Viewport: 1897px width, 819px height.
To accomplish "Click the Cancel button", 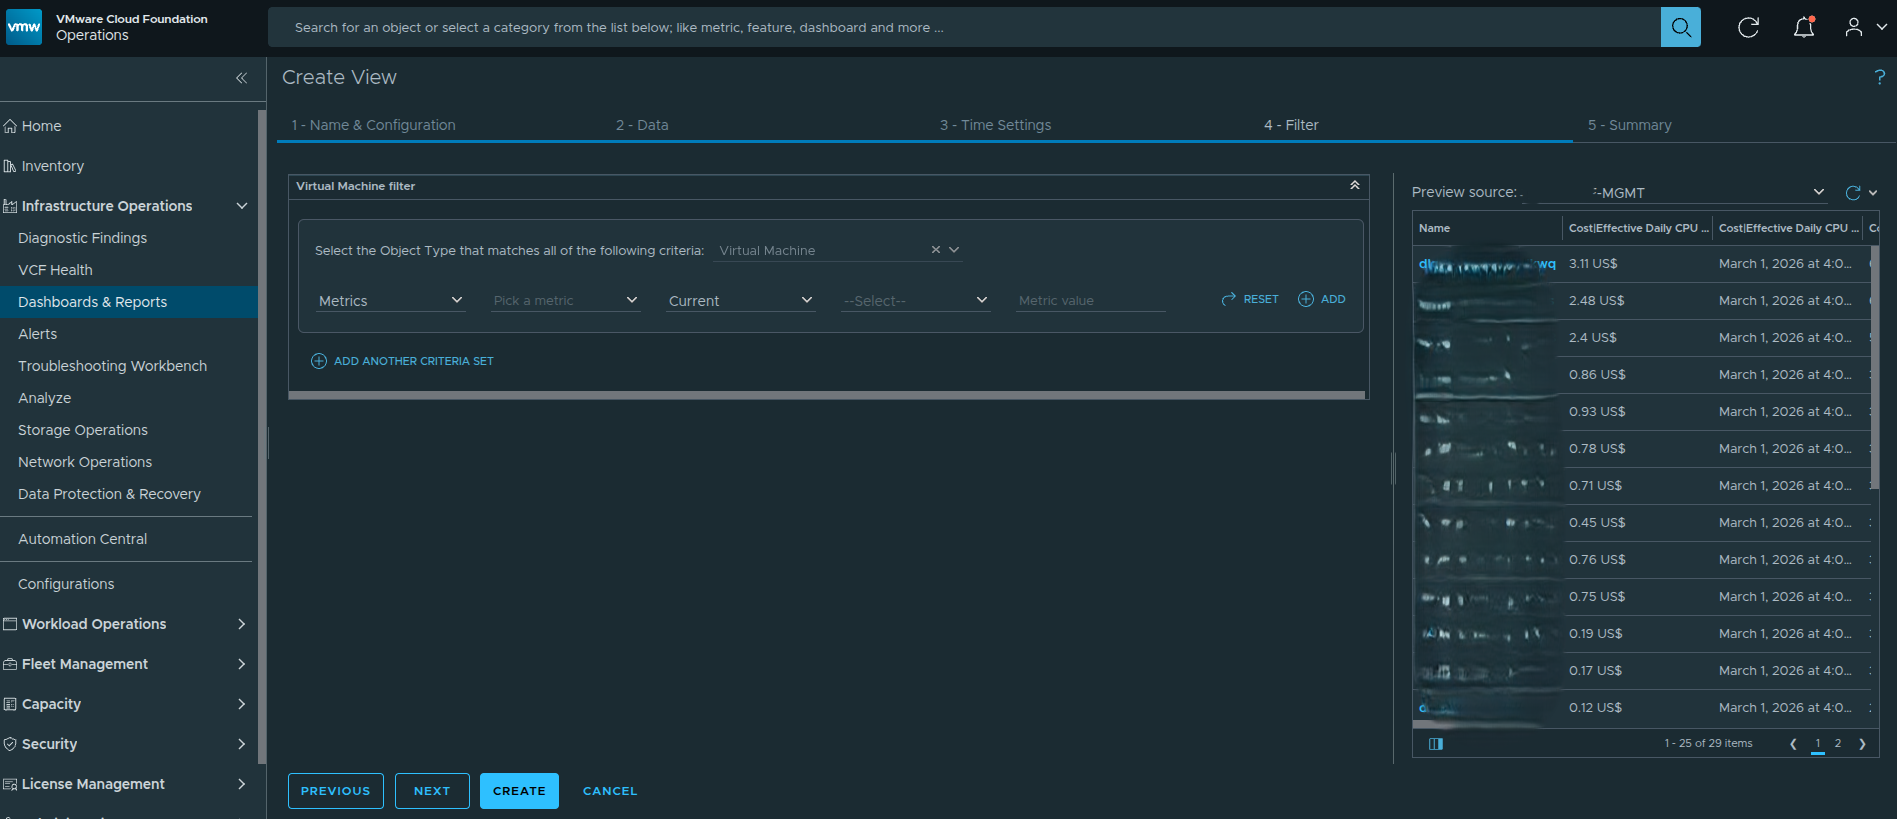I will 610,791.
